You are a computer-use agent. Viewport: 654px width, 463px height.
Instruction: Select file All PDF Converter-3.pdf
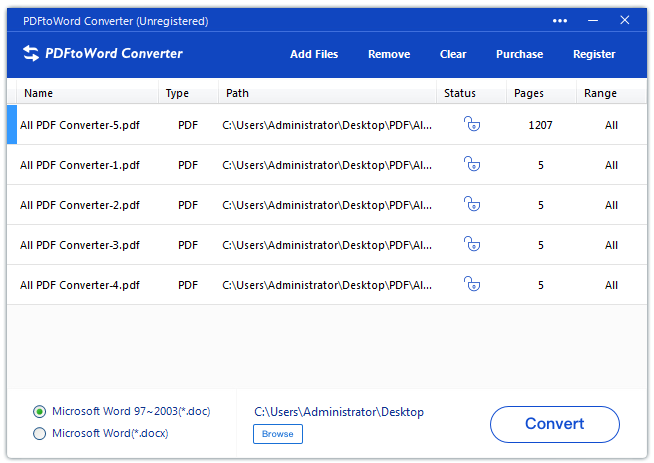80,245
